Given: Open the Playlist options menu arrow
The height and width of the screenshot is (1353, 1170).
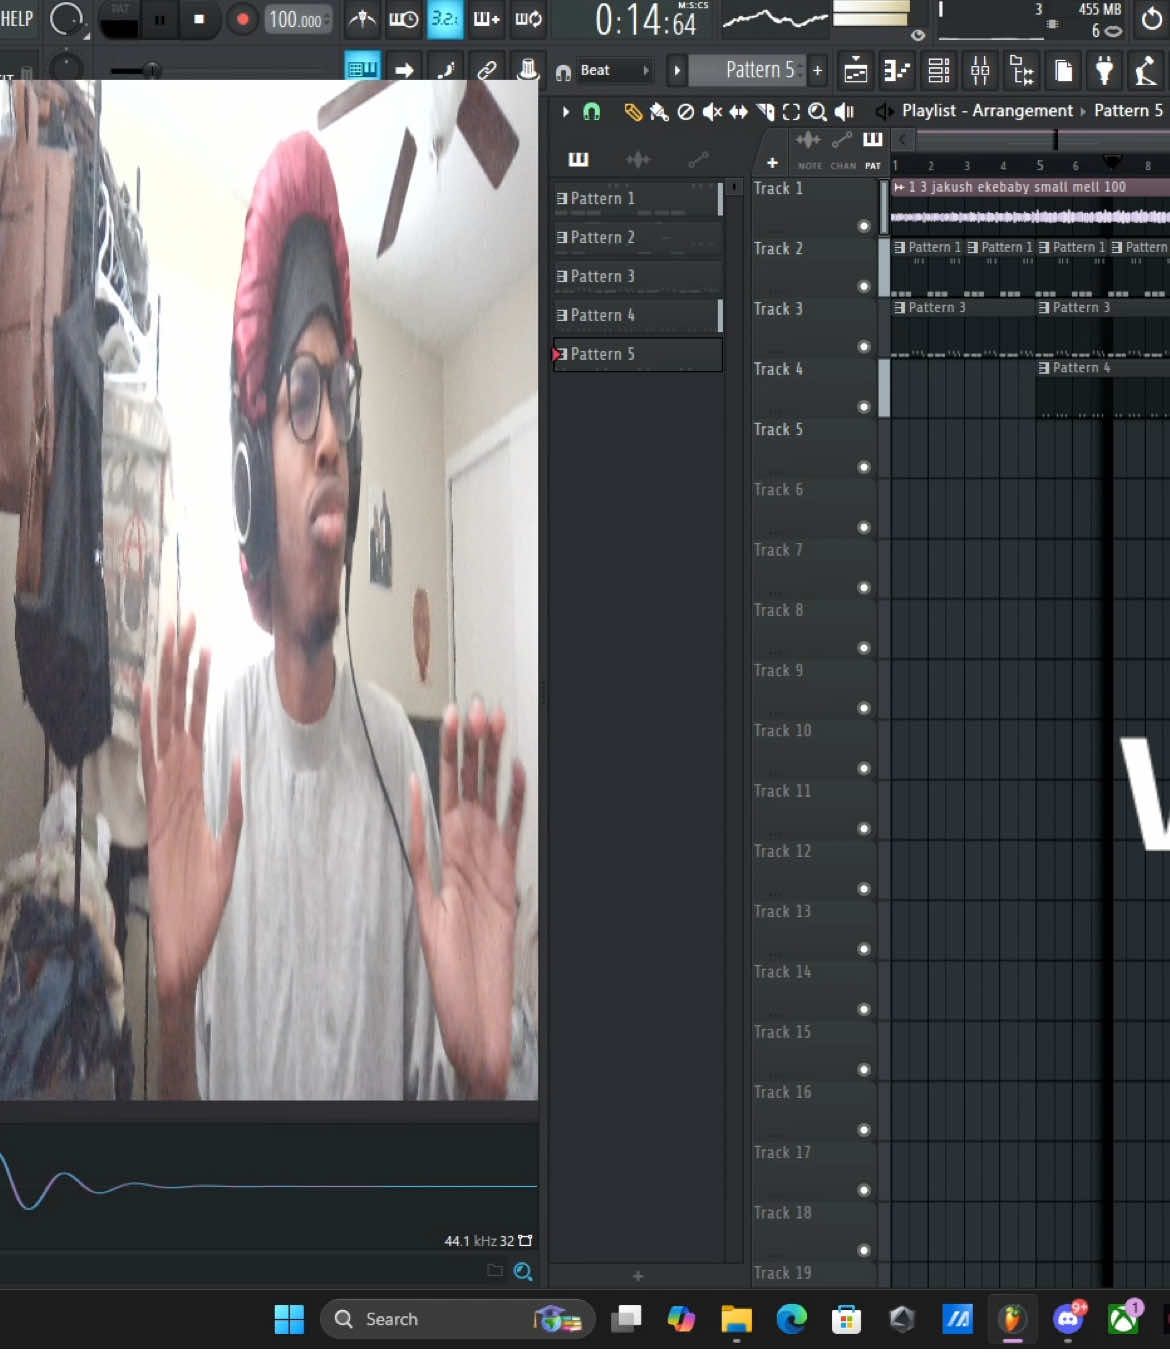Looking at the screenshot, I should [x=566, y=111].
